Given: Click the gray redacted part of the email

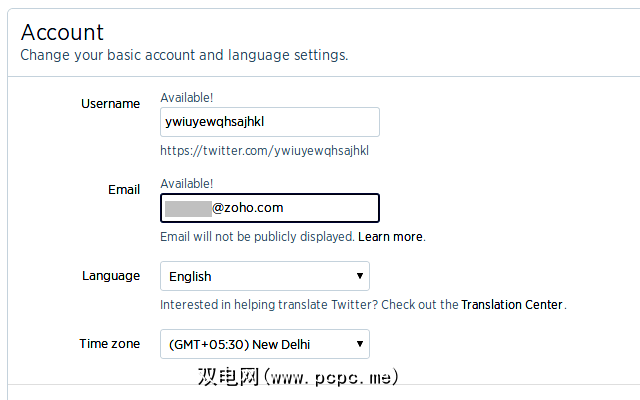Looking at the screenshot, I should tap(188, 208).
